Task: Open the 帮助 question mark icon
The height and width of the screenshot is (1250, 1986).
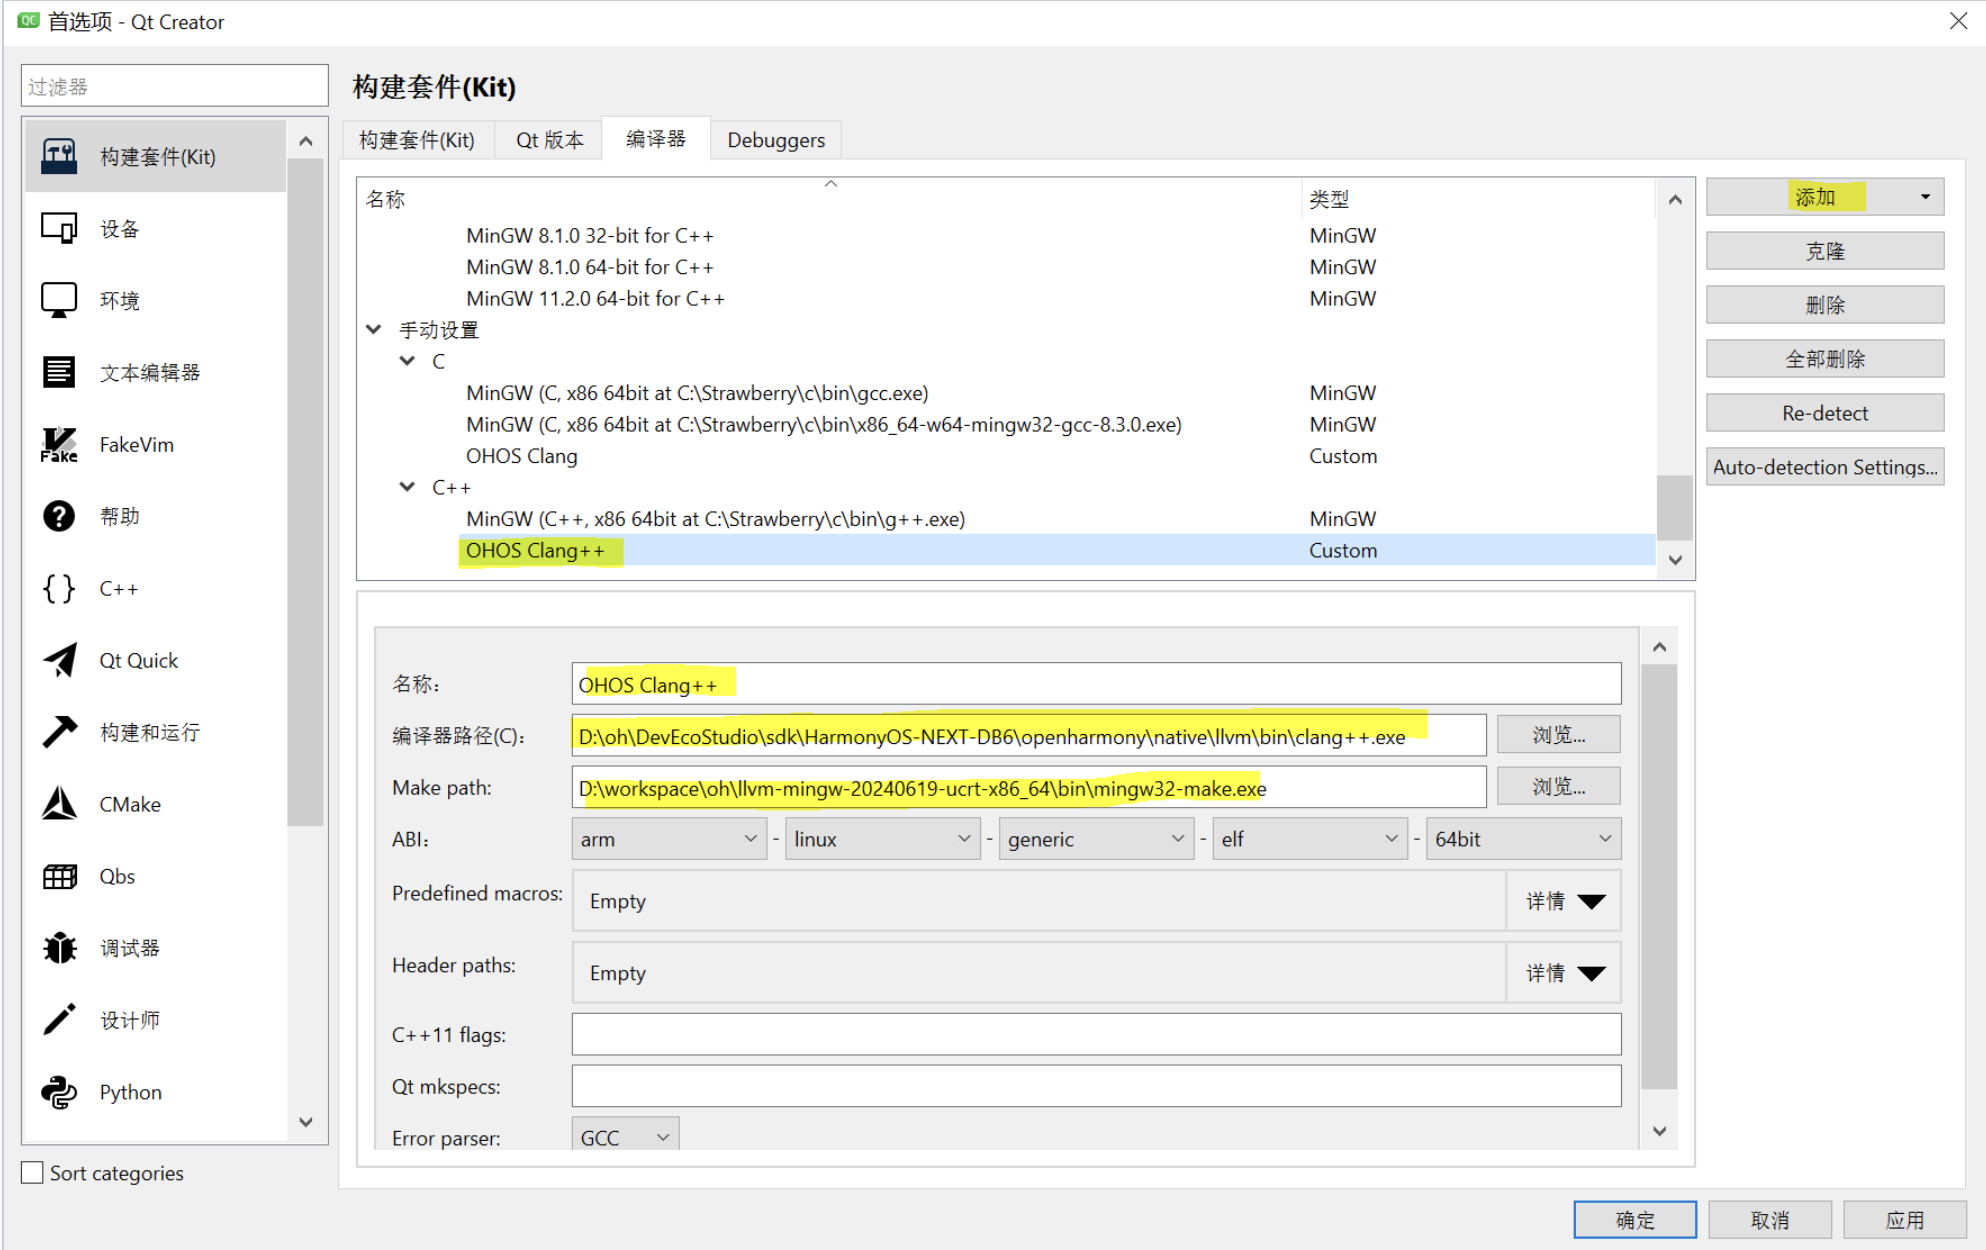Action: (x=59, y=516)
